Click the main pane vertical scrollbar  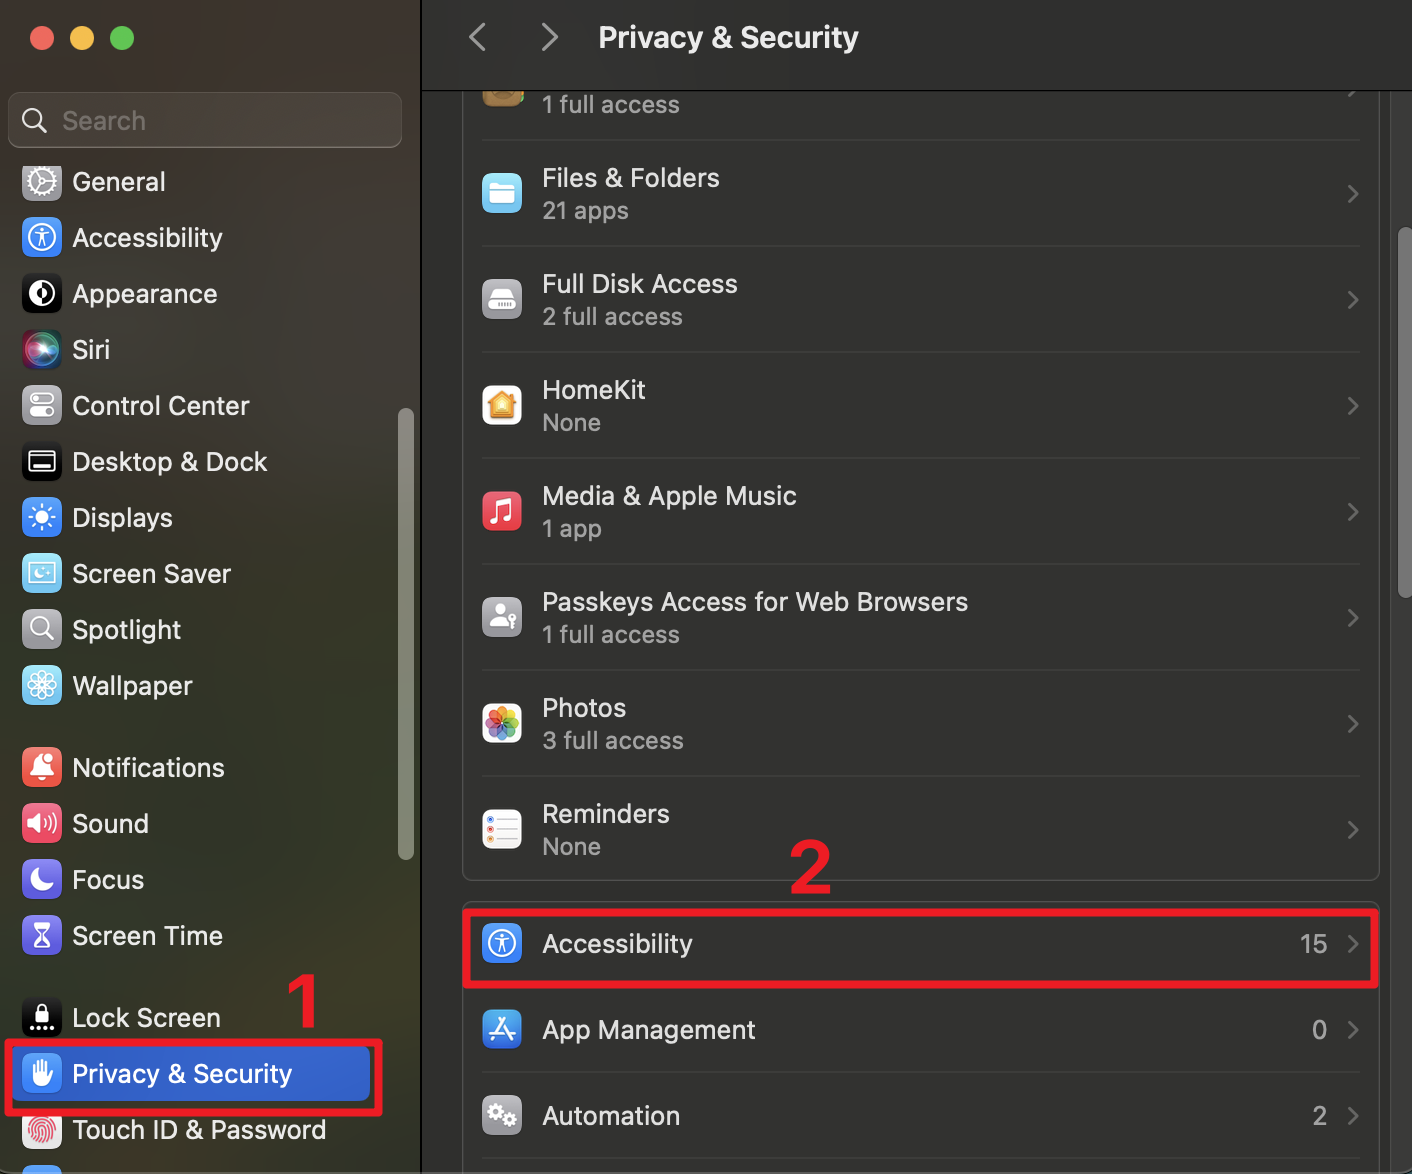pyautogui.click(x=1404, y=412)
